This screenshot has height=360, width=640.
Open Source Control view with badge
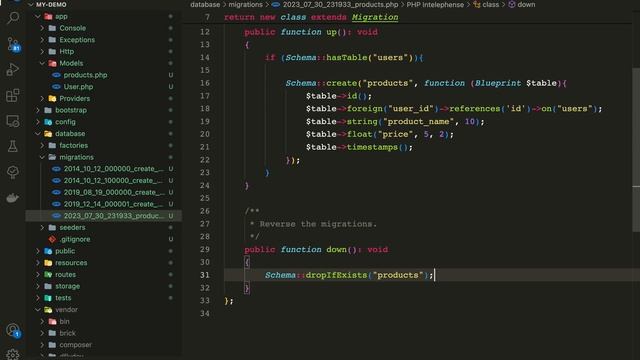tap(13, 44)
